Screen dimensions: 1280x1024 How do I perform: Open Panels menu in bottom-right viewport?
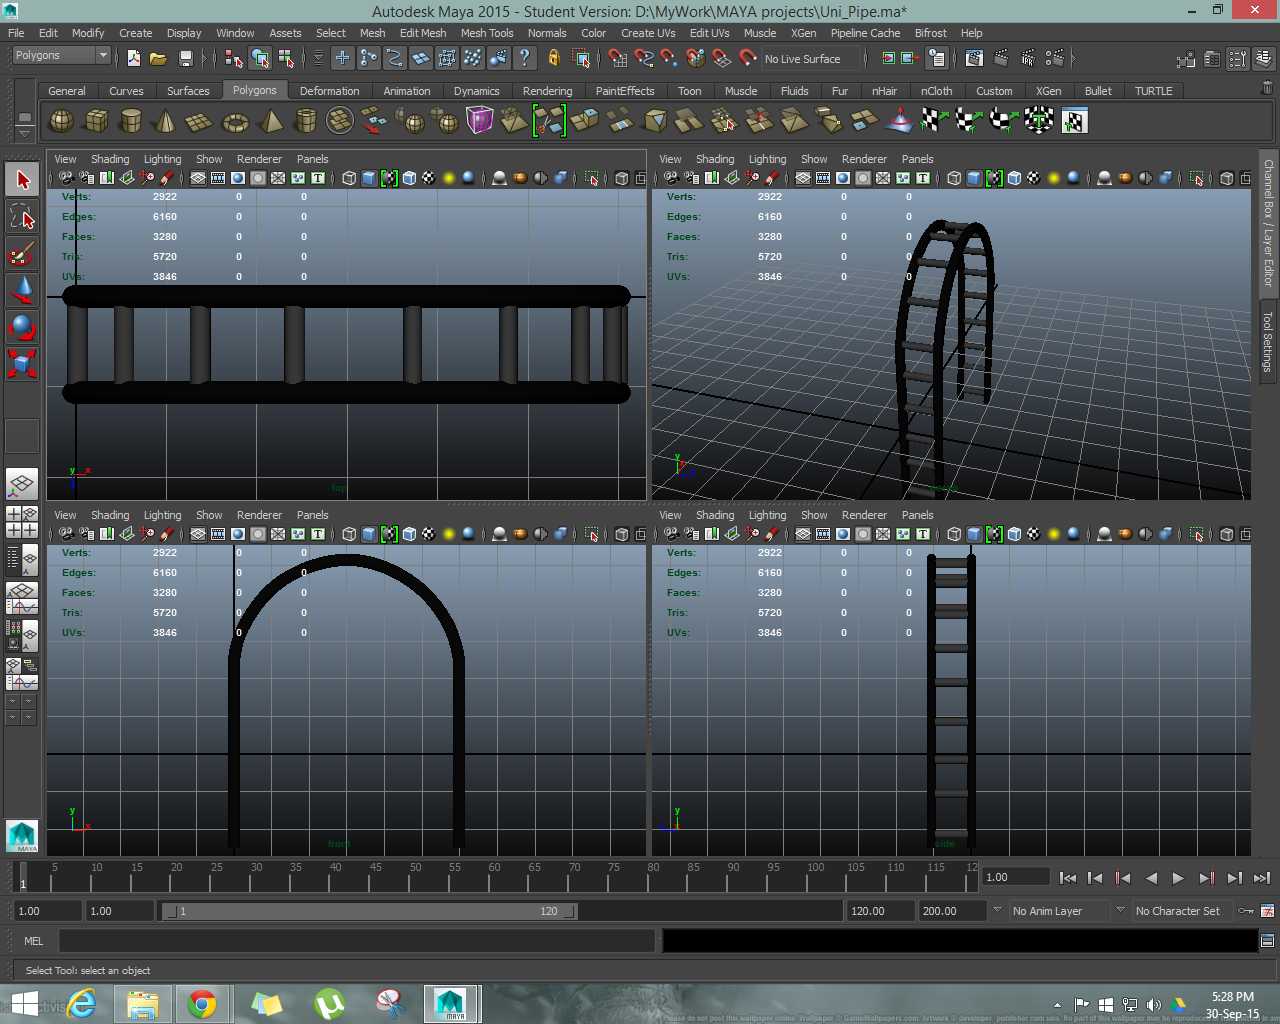[917, 515]
